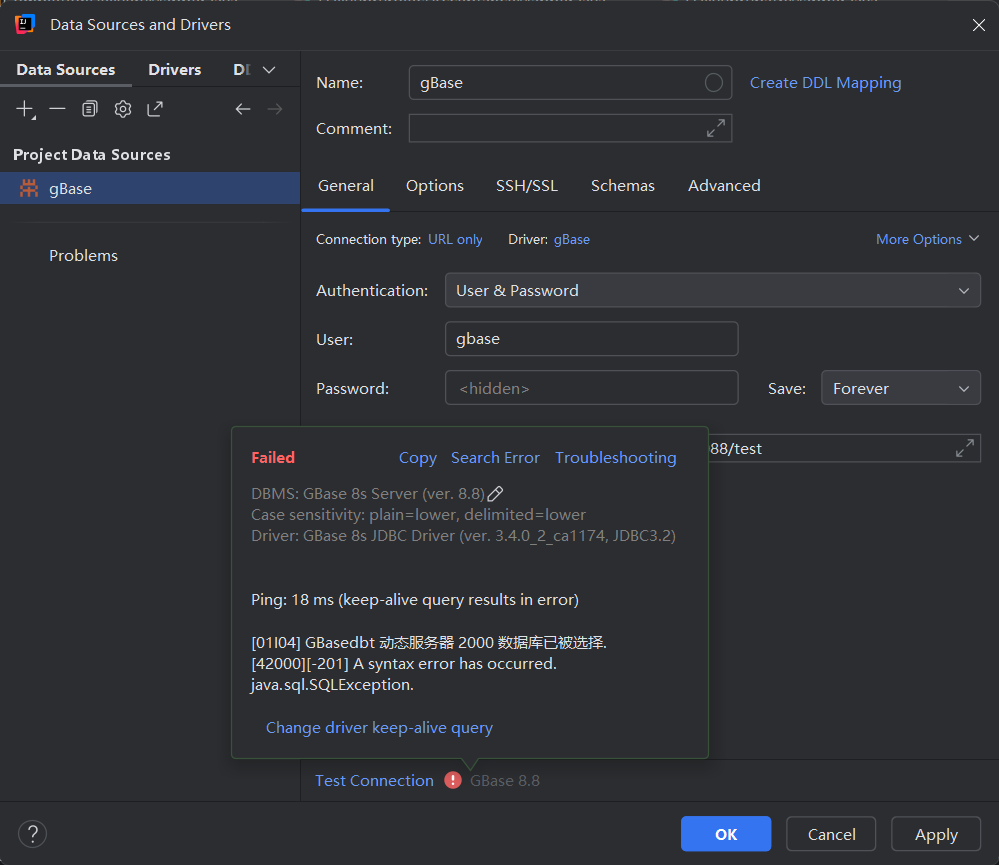Add a new data source with plus icon
The width and height of the screenshot is (999, 865).
pos(25,109)
